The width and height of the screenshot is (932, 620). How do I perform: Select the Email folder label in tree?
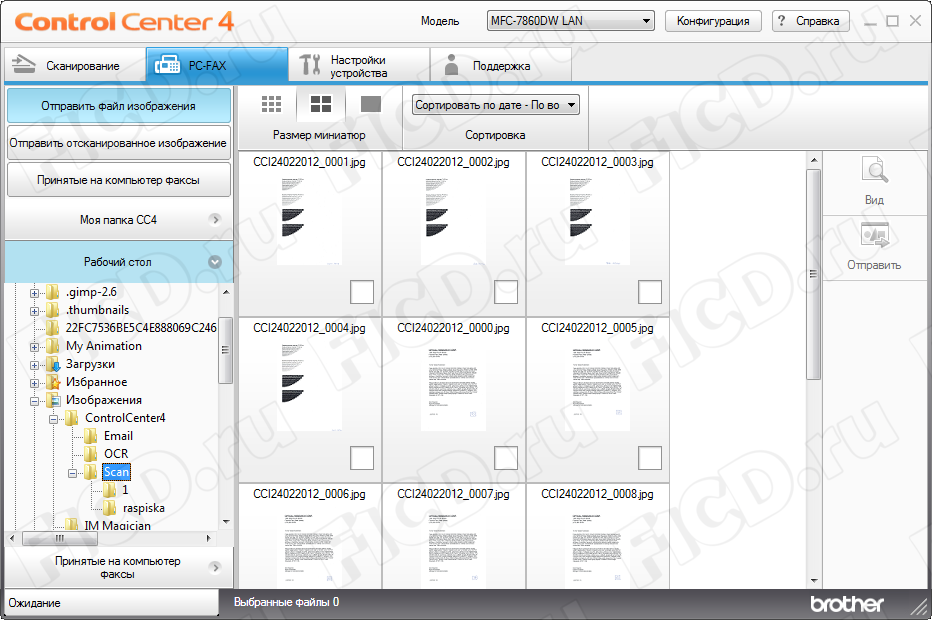118,436
